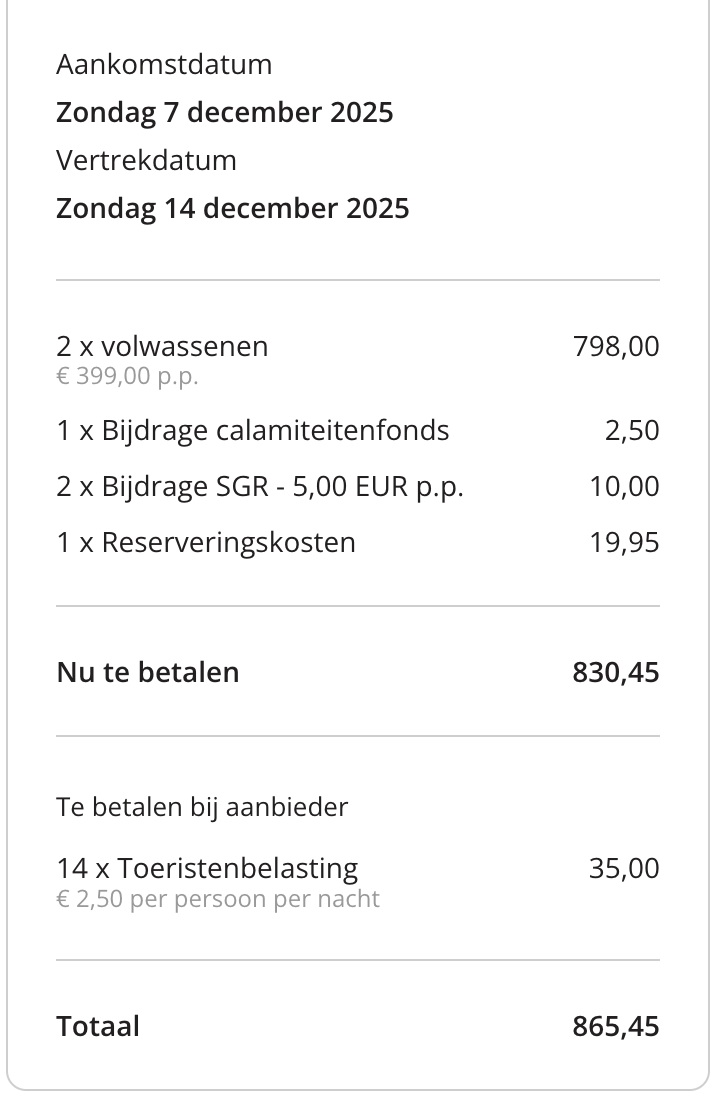Viewport: 728px width, 1100px height.
Task: Click the Reserveringskosten line item
Action: (x=206, y=542)
